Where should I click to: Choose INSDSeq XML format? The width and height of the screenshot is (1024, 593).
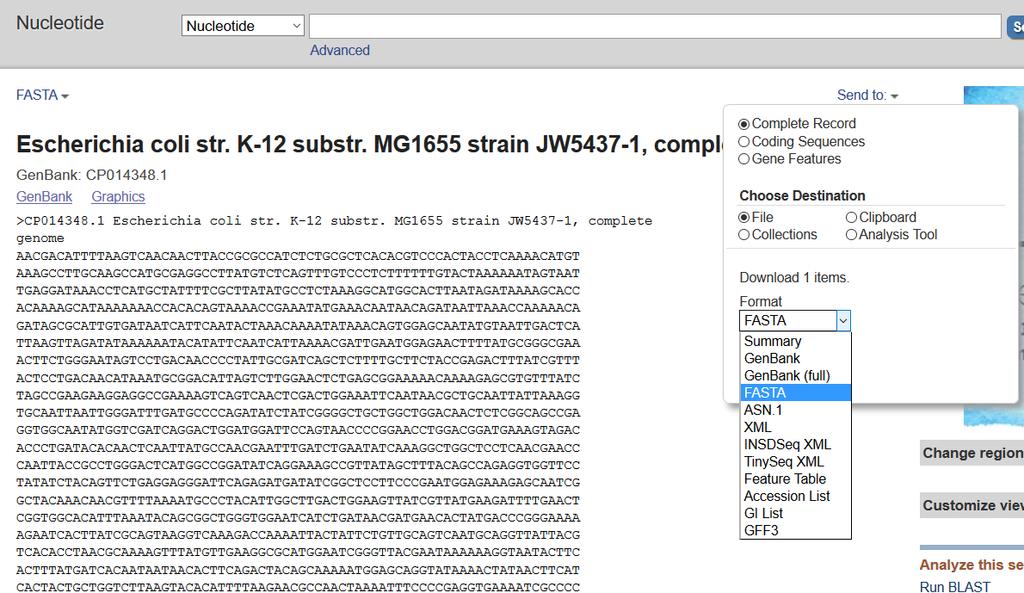[x=795, y=445]
